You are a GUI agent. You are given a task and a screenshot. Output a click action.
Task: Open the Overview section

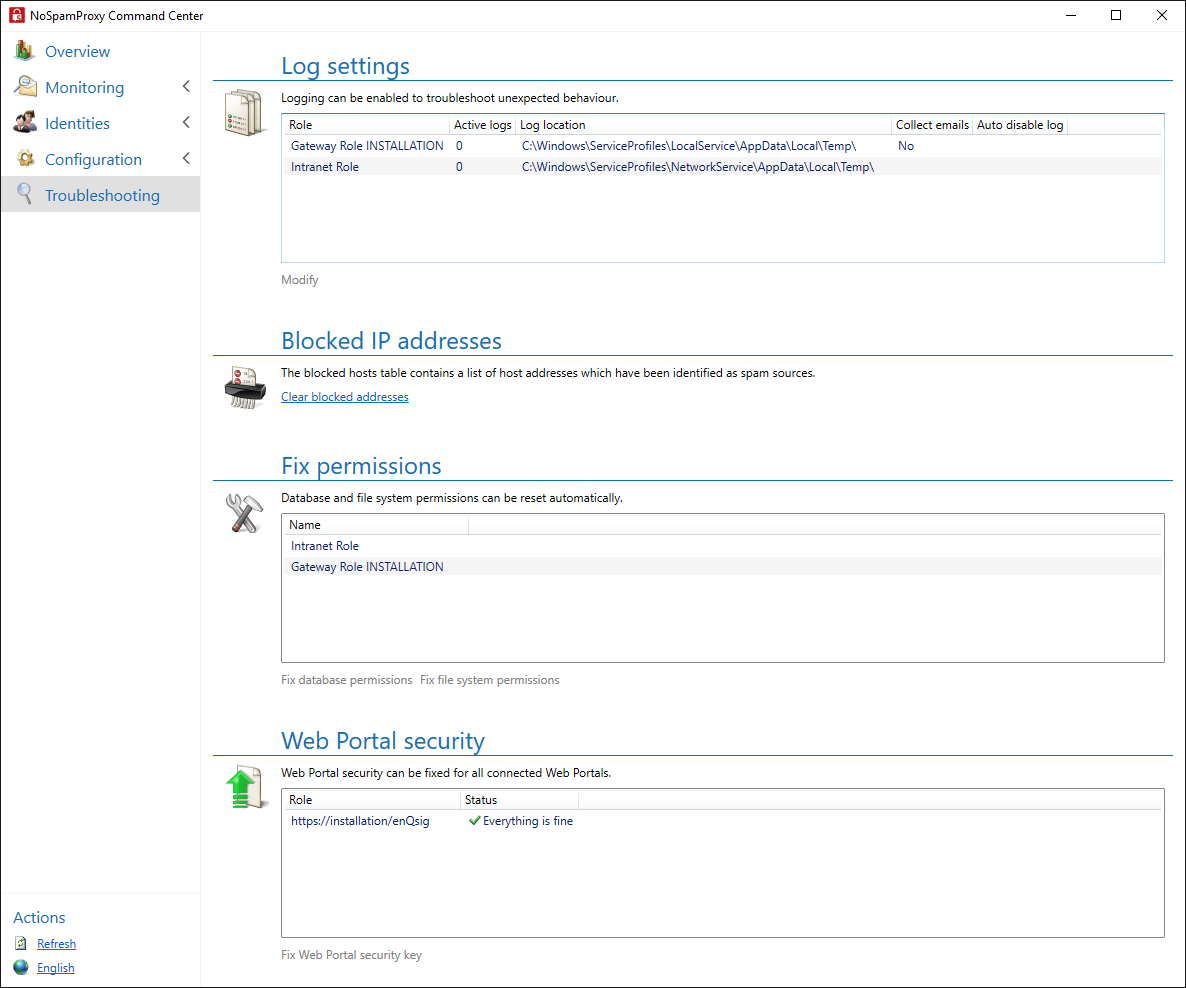click(77, 51)
